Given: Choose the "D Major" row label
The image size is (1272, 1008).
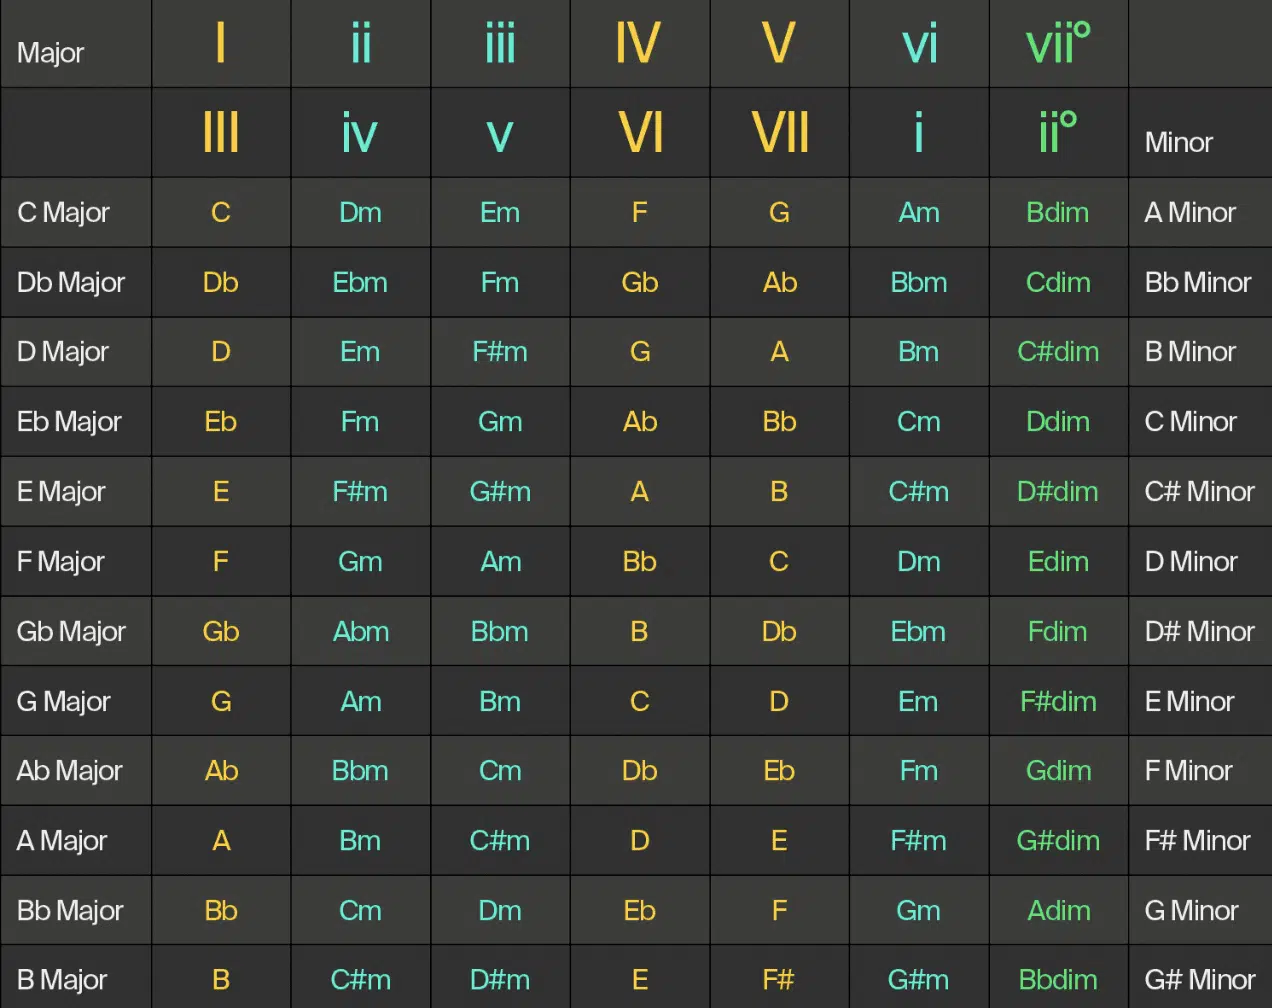Looking at the screenshot, I should pyautogui.click(x=63, y=352).
